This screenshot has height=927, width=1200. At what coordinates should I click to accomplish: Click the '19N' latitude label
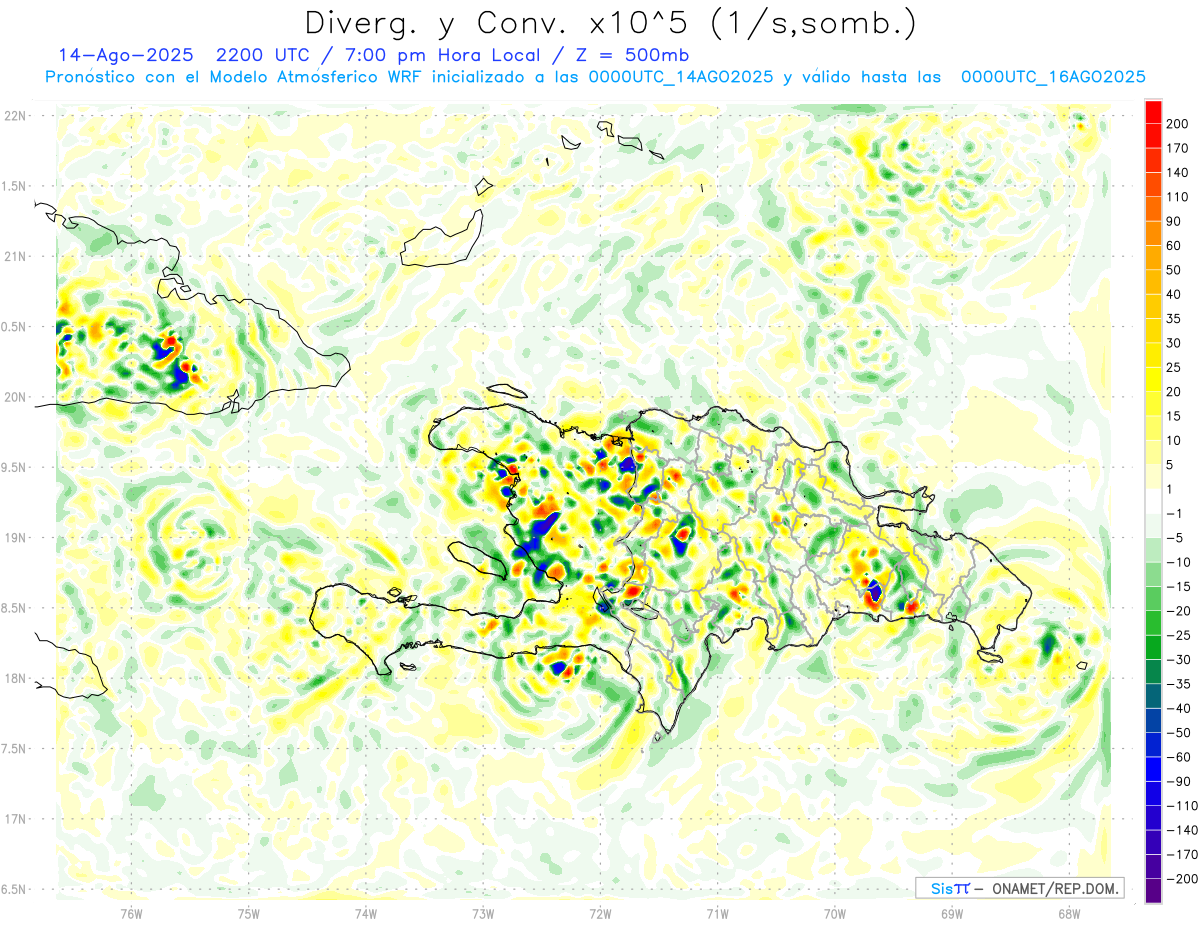(15, 537)
